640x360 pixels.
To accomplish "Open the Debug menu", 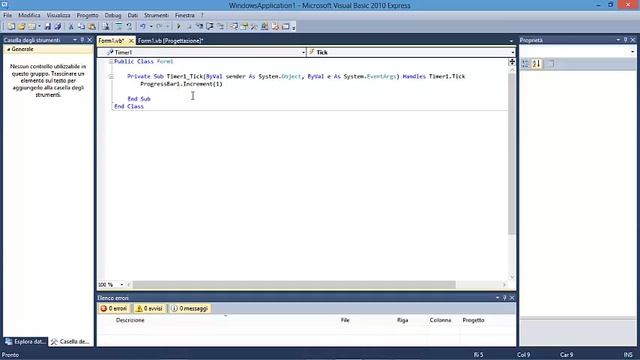I will pos(113,15).
